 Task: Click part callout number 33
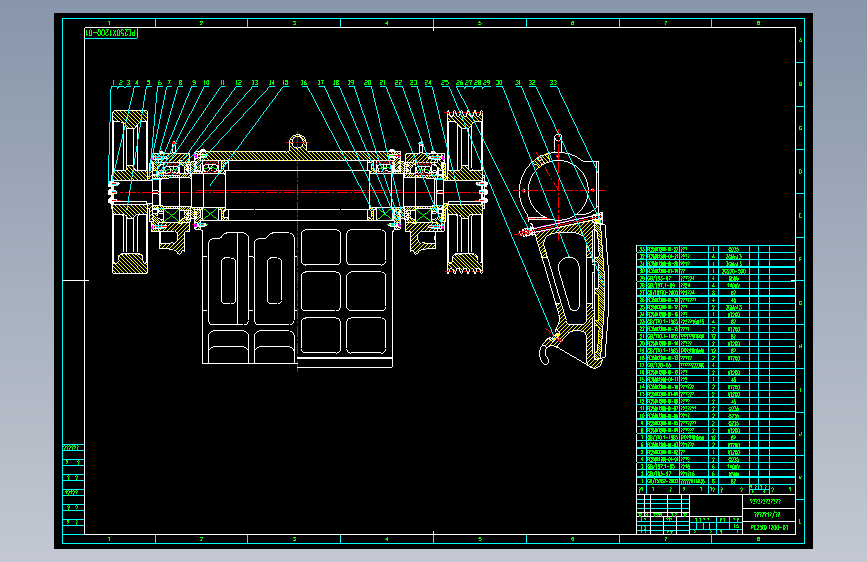(553, 83)
